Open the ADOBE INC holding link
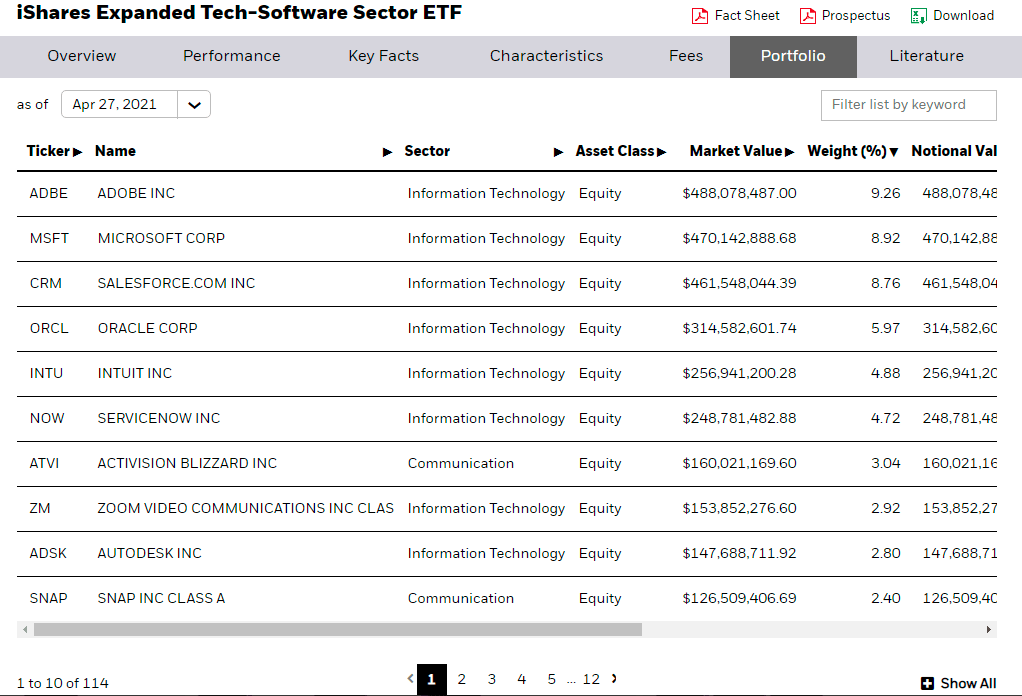Image resolution: width=1022 pixels, height=696 pixels. coord(134,193)
